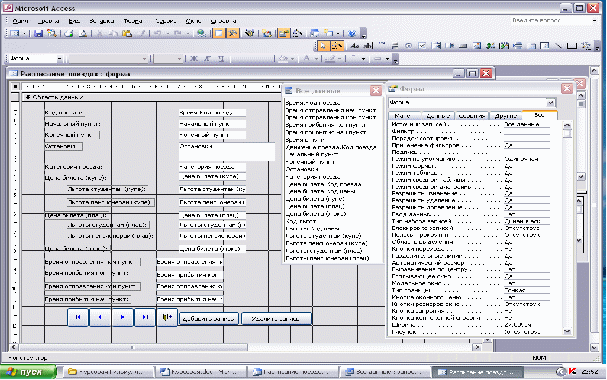This screenshot has width=607, height=380.
Task: Select the Label tool in the toolbox
Action: 355,46
